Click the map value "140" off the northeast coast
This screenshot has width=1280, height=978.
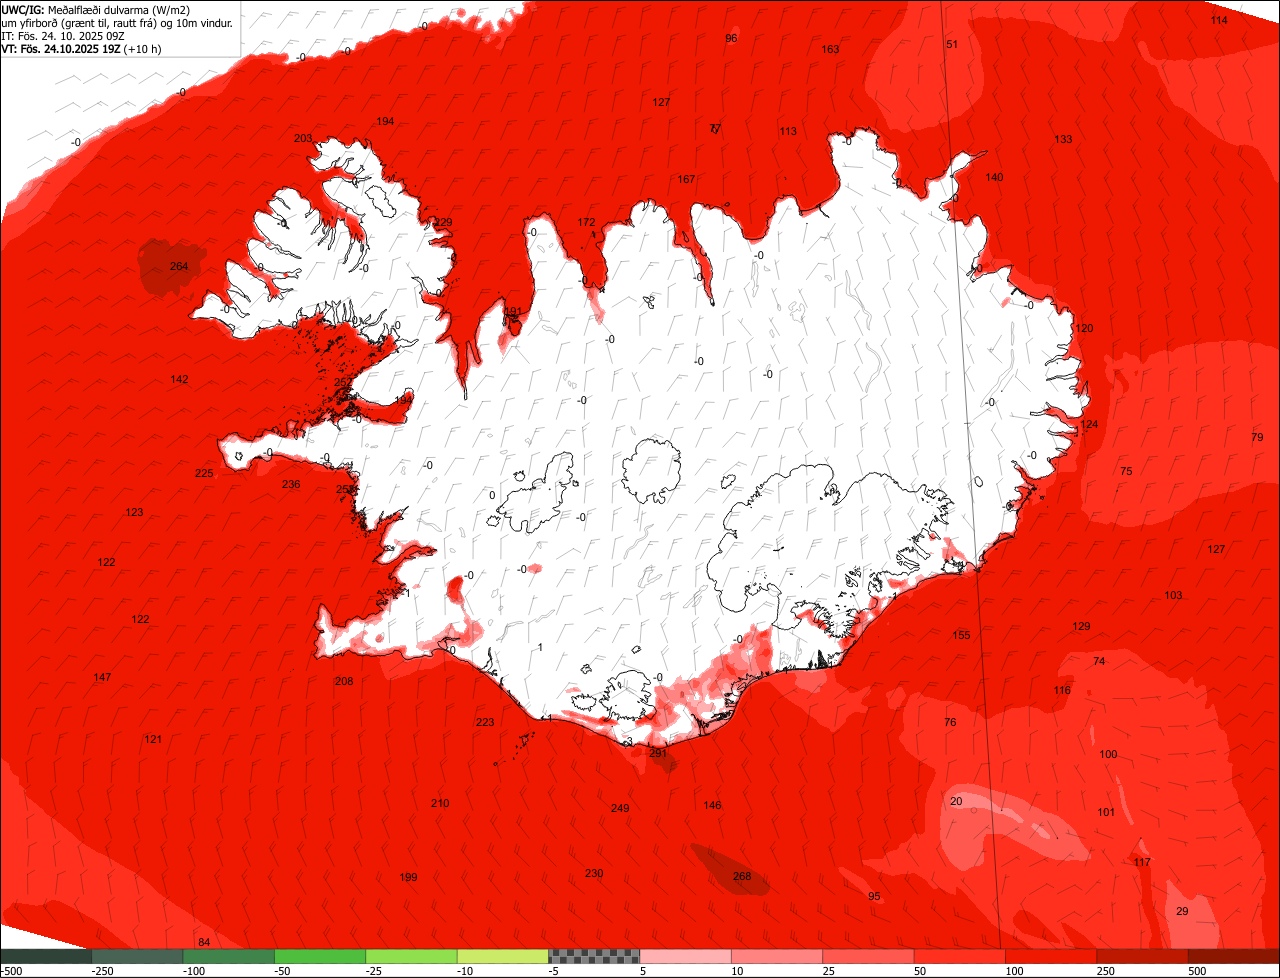point(994,178)
